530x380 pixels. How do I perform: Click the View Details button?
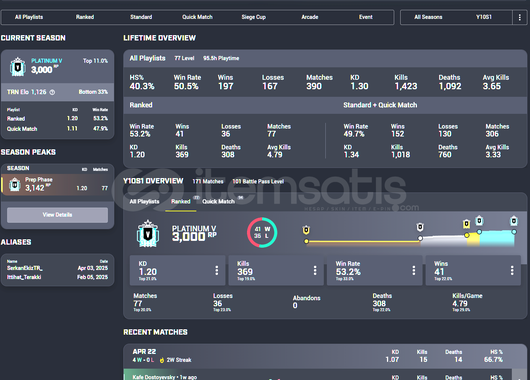pyautogui.click(x=57, y=215)
